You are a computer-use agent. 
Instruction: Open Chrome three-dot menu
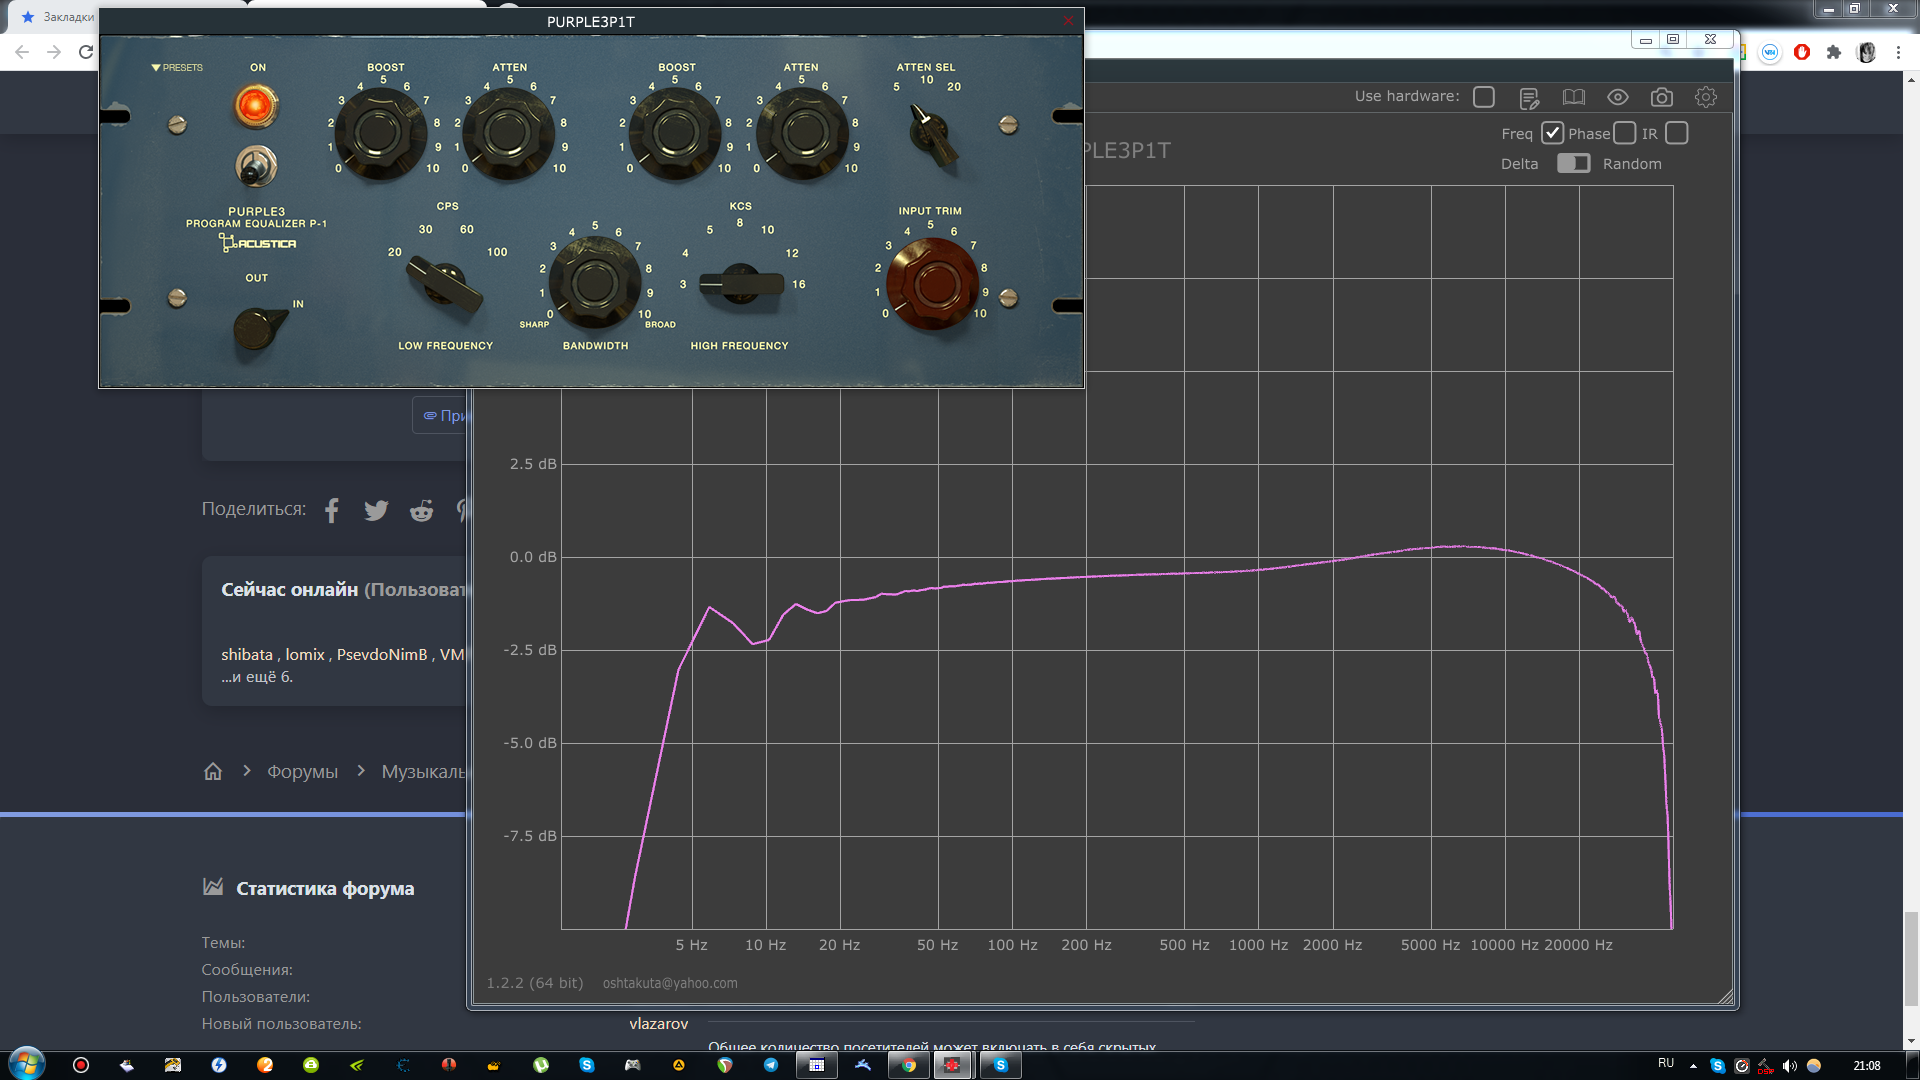point(1898,52)
